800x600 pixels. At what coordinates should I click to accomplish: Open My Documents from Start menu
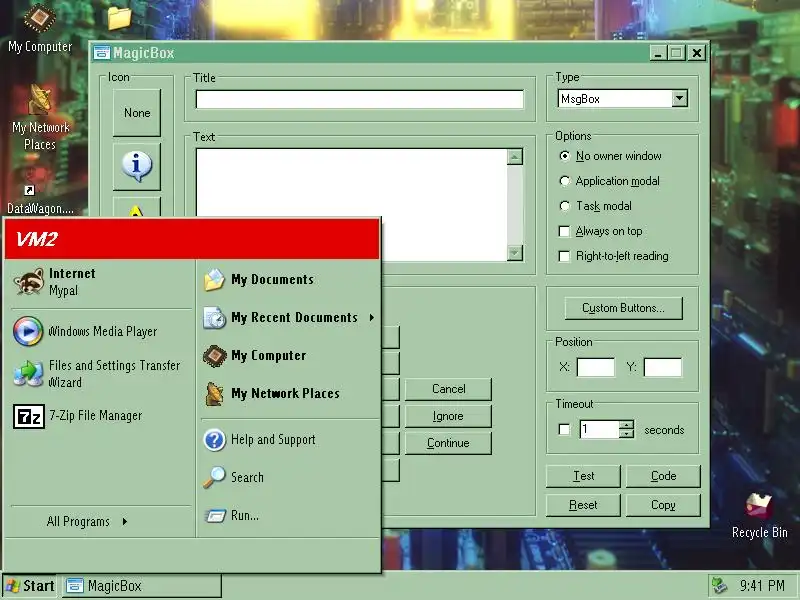tap(289, 280)
